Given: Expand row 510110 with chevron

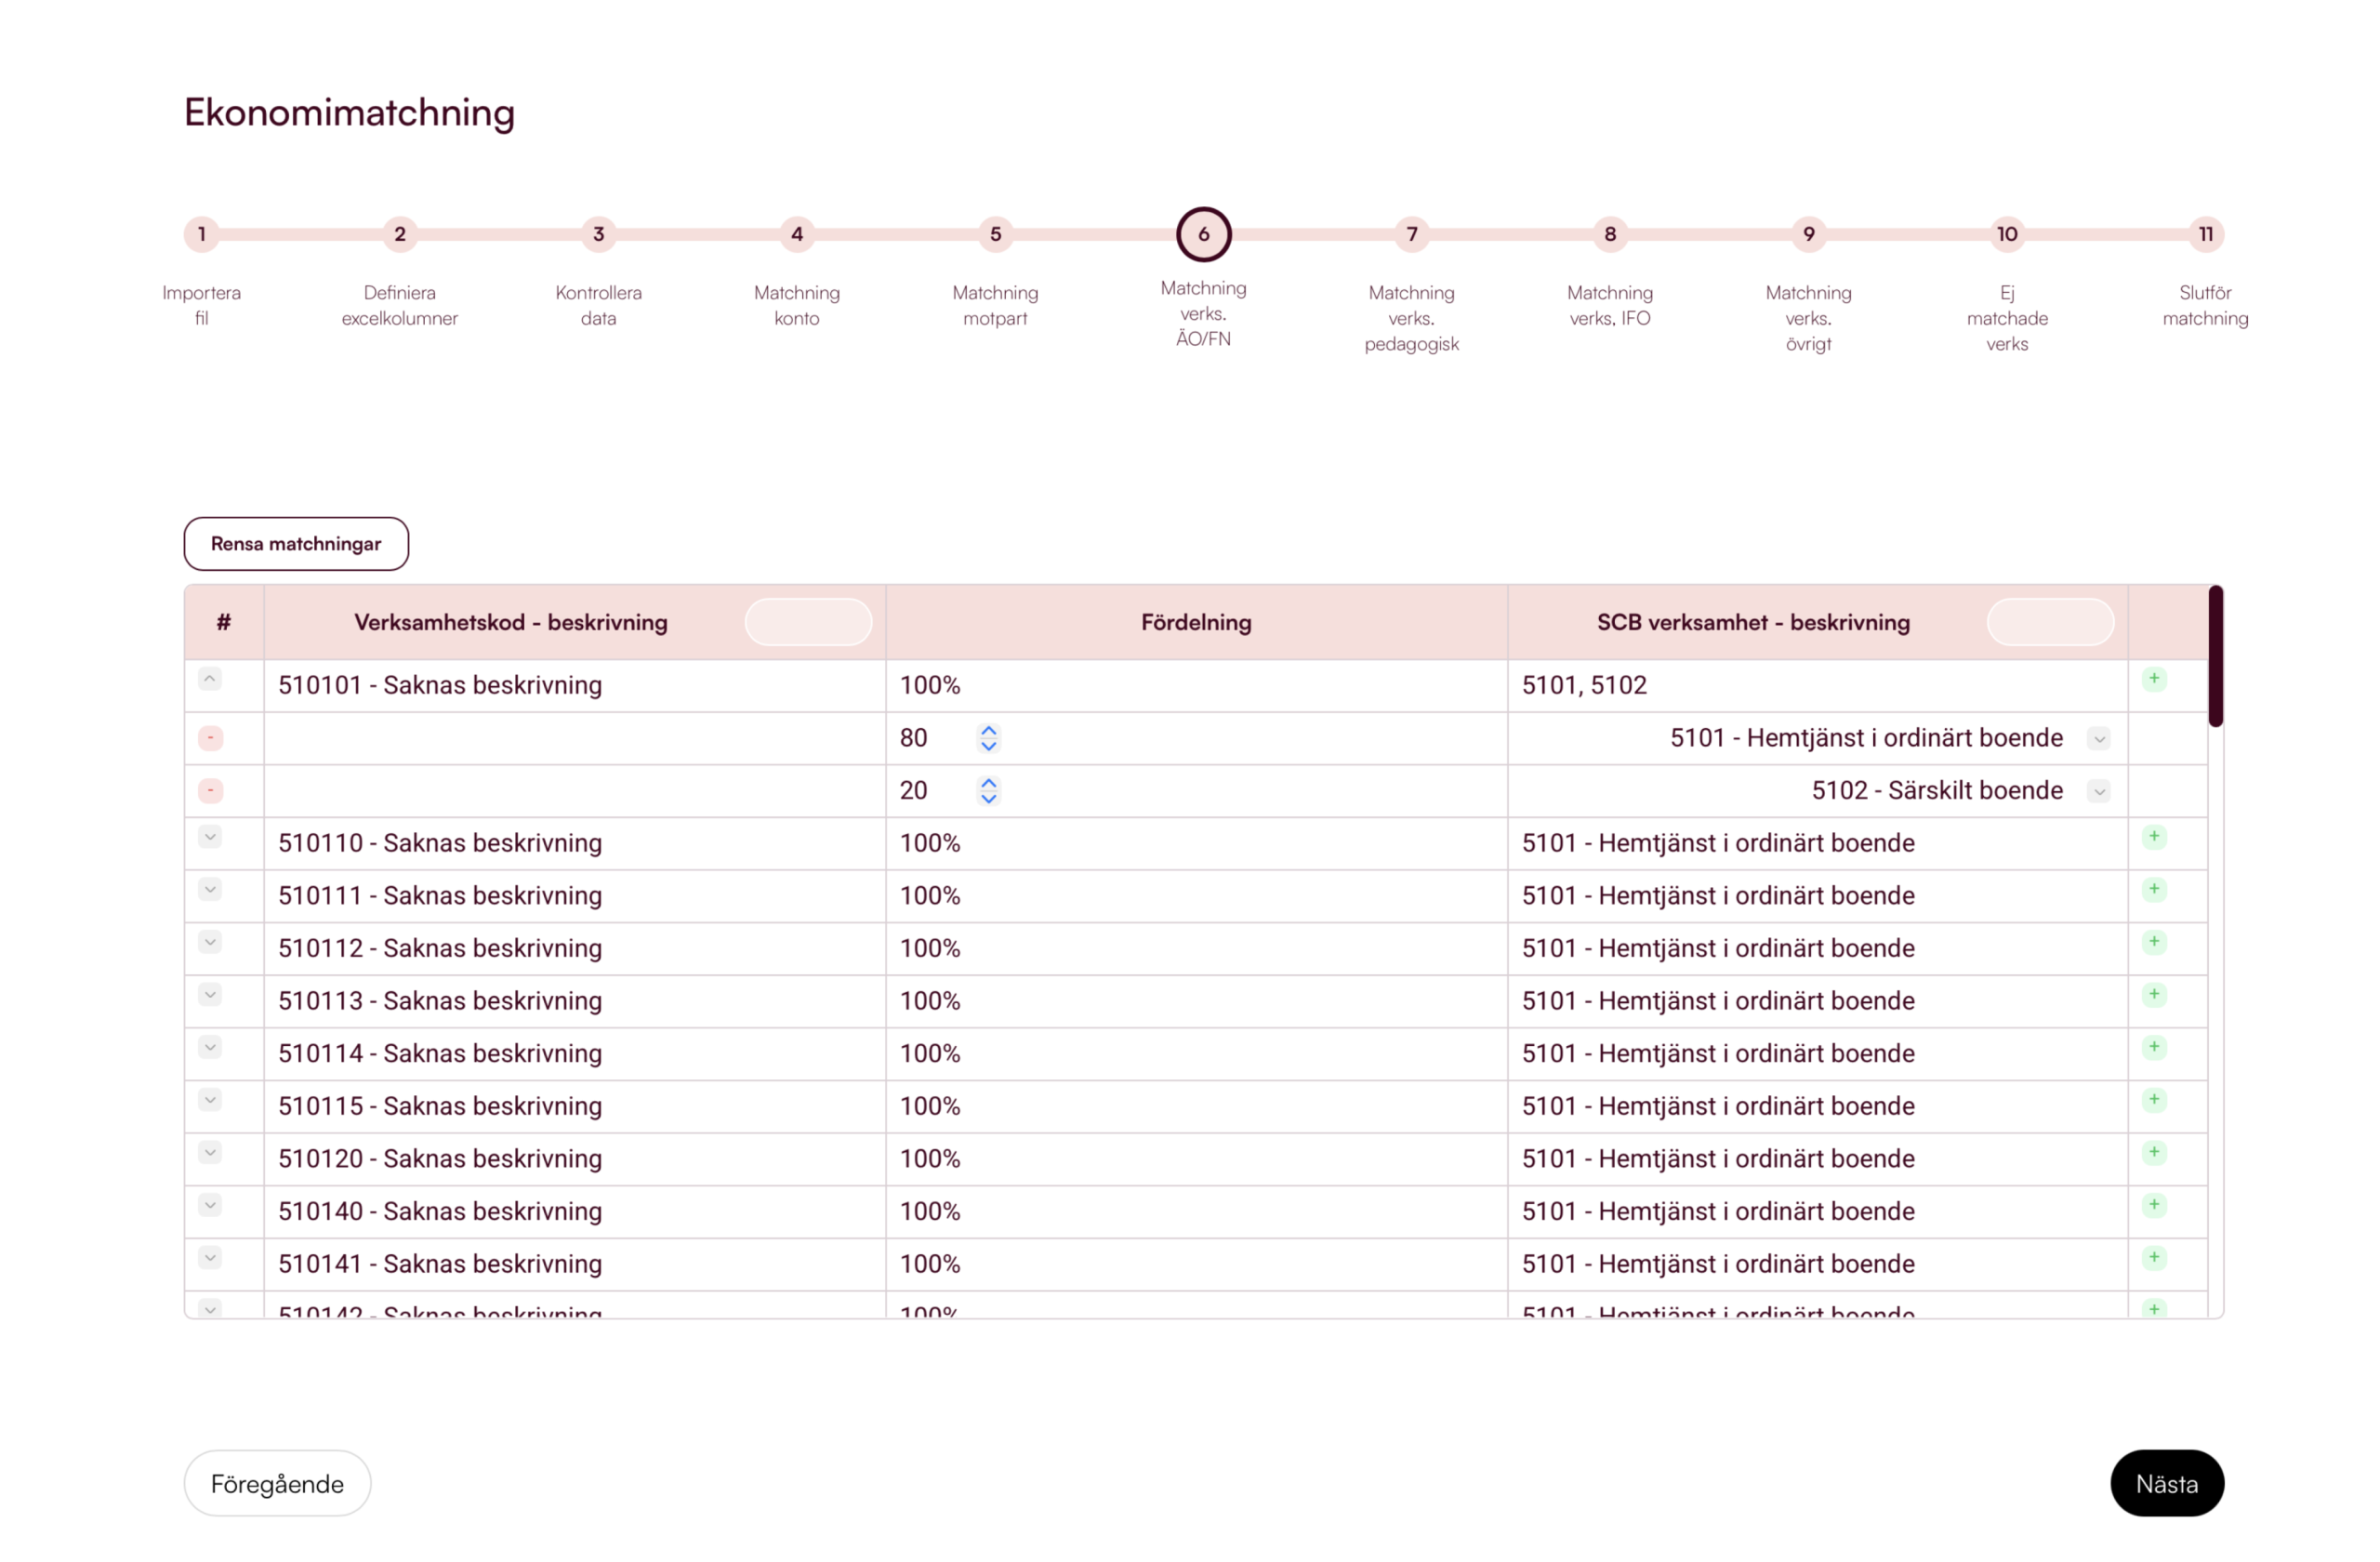Looking at the screenshot, I should click(209, 836).
